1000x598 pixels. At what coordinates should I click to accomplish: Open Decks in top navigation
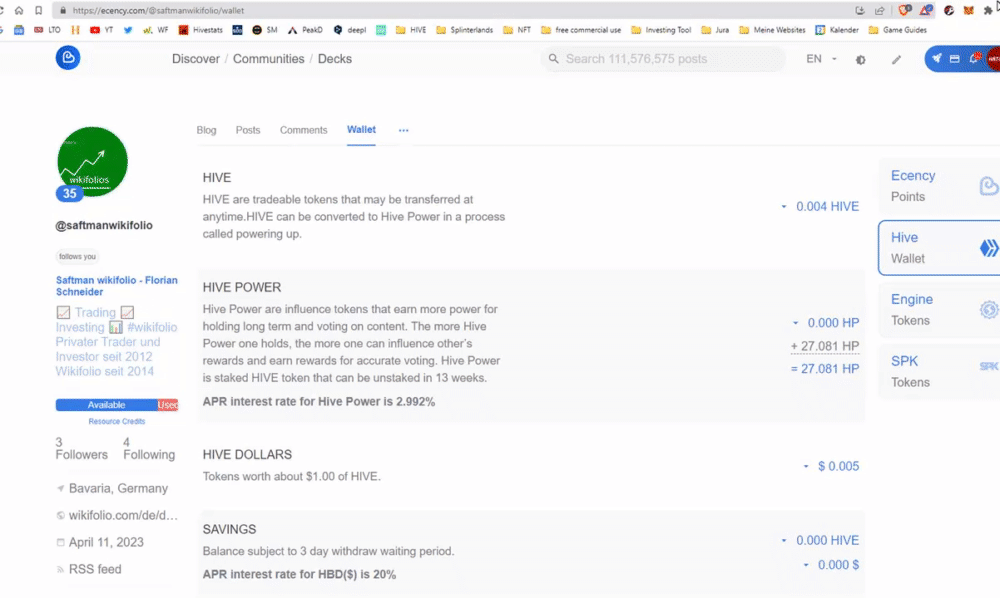(335, 59)
